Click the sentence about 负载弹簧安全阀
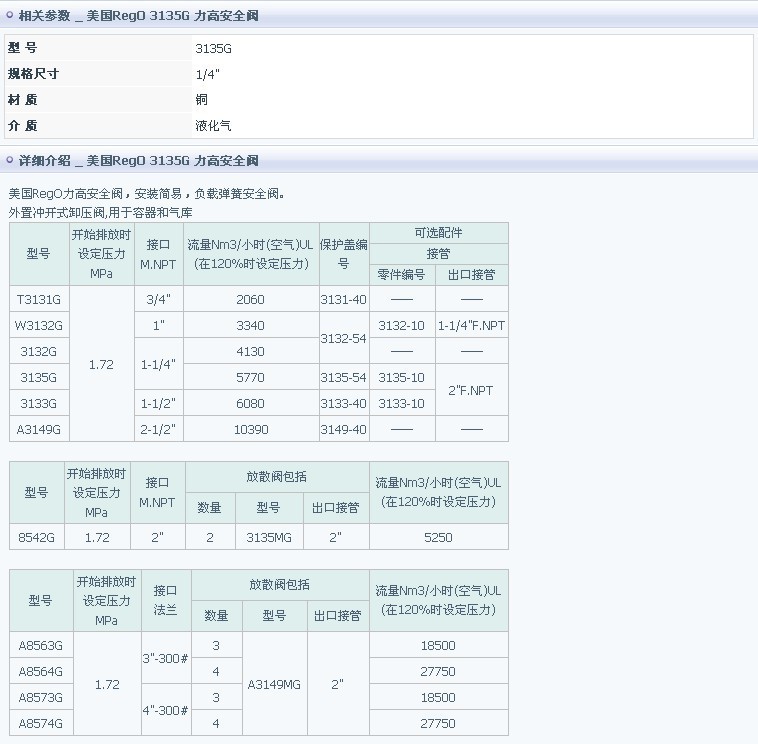Image resolution: width=758 pixels, height=744 pixels. [x=146, y=194]
